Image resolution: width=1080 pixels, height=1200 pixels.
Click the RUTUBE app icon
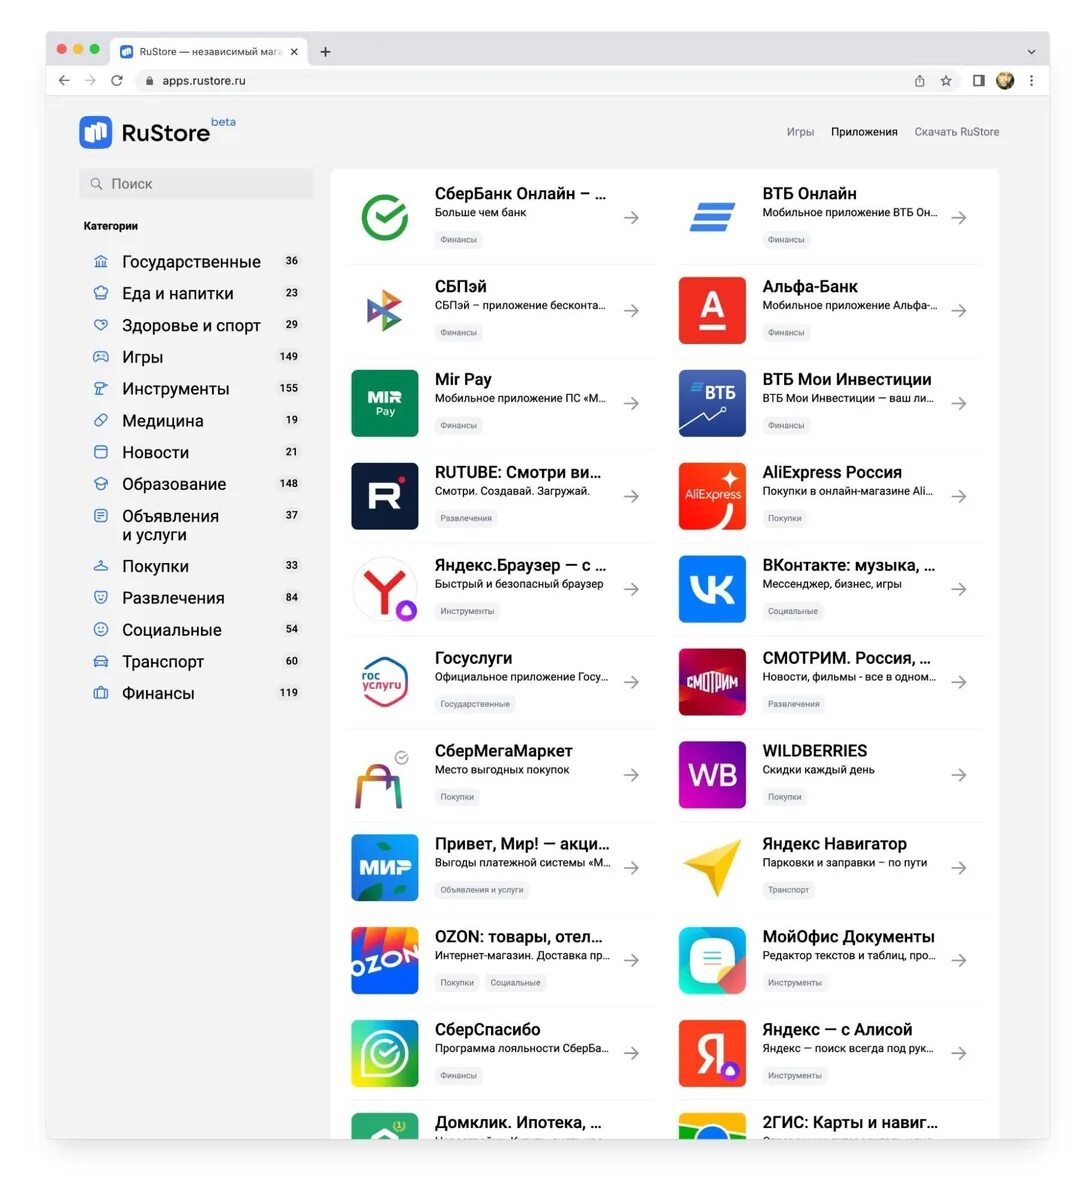click(385, 496)
